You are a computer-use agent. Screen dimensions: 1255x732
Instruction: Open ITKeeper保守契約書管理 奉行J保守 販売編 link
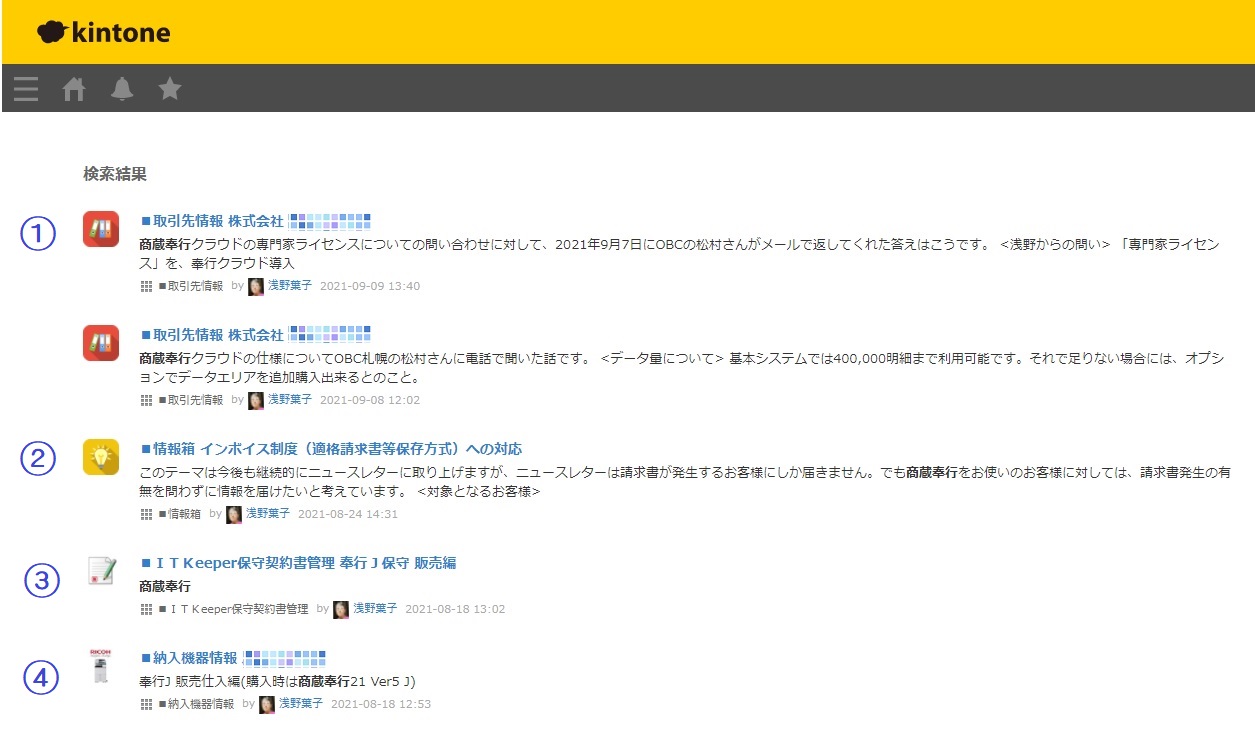298,563
